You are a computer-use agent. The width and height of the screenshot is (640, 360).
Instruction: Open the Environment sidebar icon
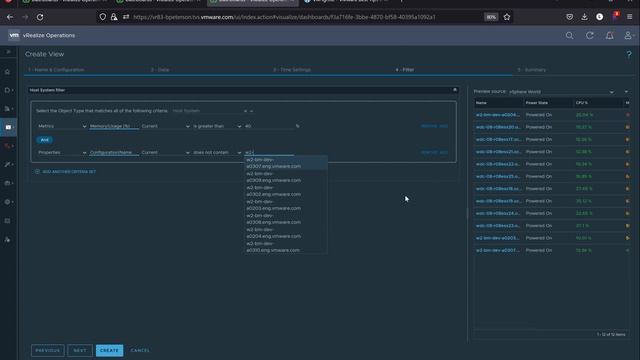pos(7,109)
